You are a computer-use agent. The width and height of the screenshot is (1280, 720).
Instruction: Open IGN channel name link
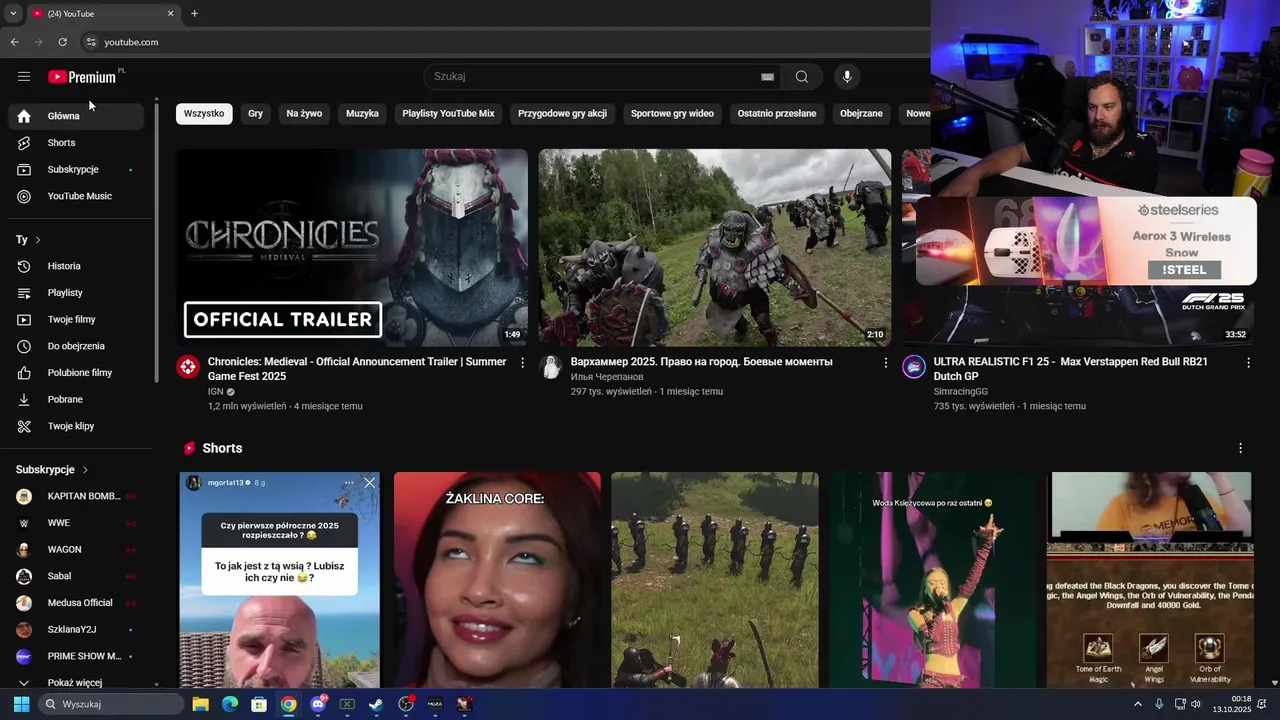pyautogui.click(x=216, y=392)
